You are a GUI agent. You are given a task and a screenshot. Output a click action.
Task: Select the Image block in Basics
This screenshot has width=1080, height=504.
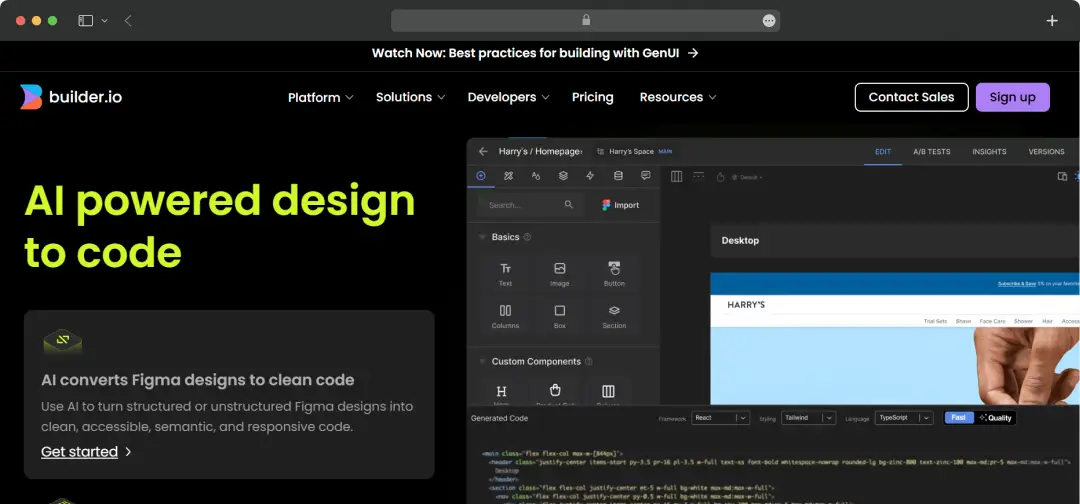pos(560,273)
